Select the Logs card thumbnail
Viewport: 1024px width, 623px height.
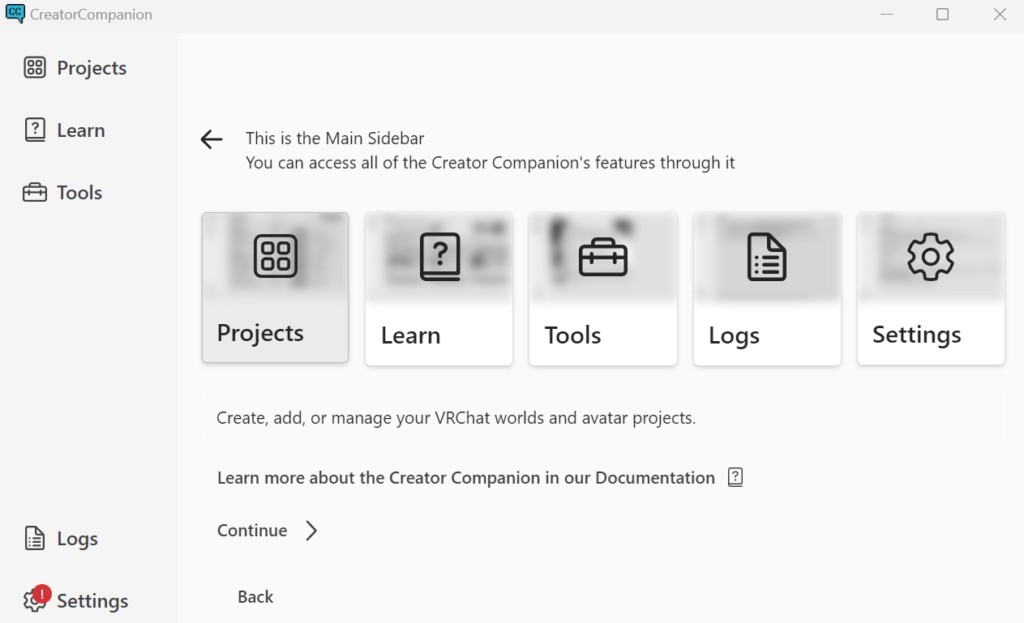[767, 257]
